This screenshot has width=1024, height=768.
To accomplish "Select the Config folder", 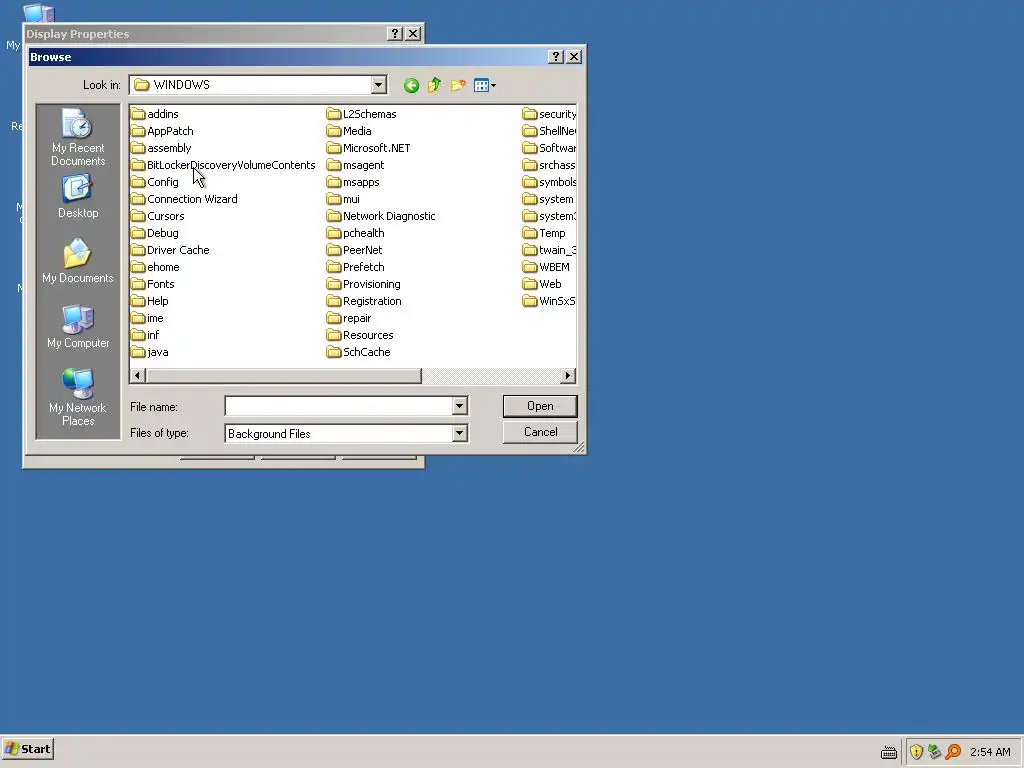I will pyautogui.click(x=155, y=182).
